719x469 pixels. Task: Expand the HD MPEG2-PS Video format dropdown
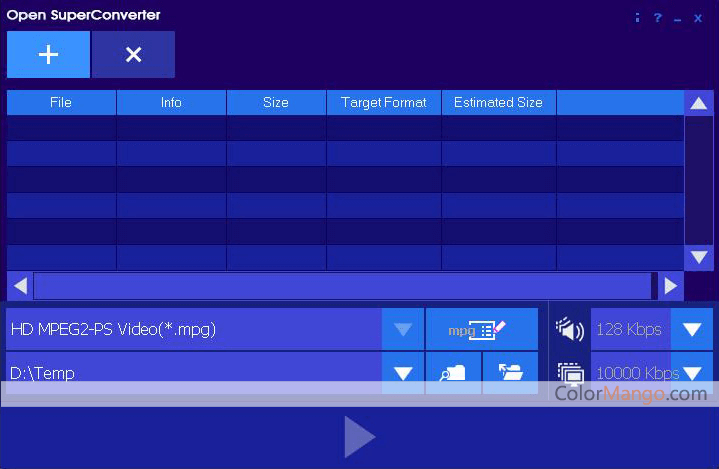pyautogui.click(x=403, y=329)
